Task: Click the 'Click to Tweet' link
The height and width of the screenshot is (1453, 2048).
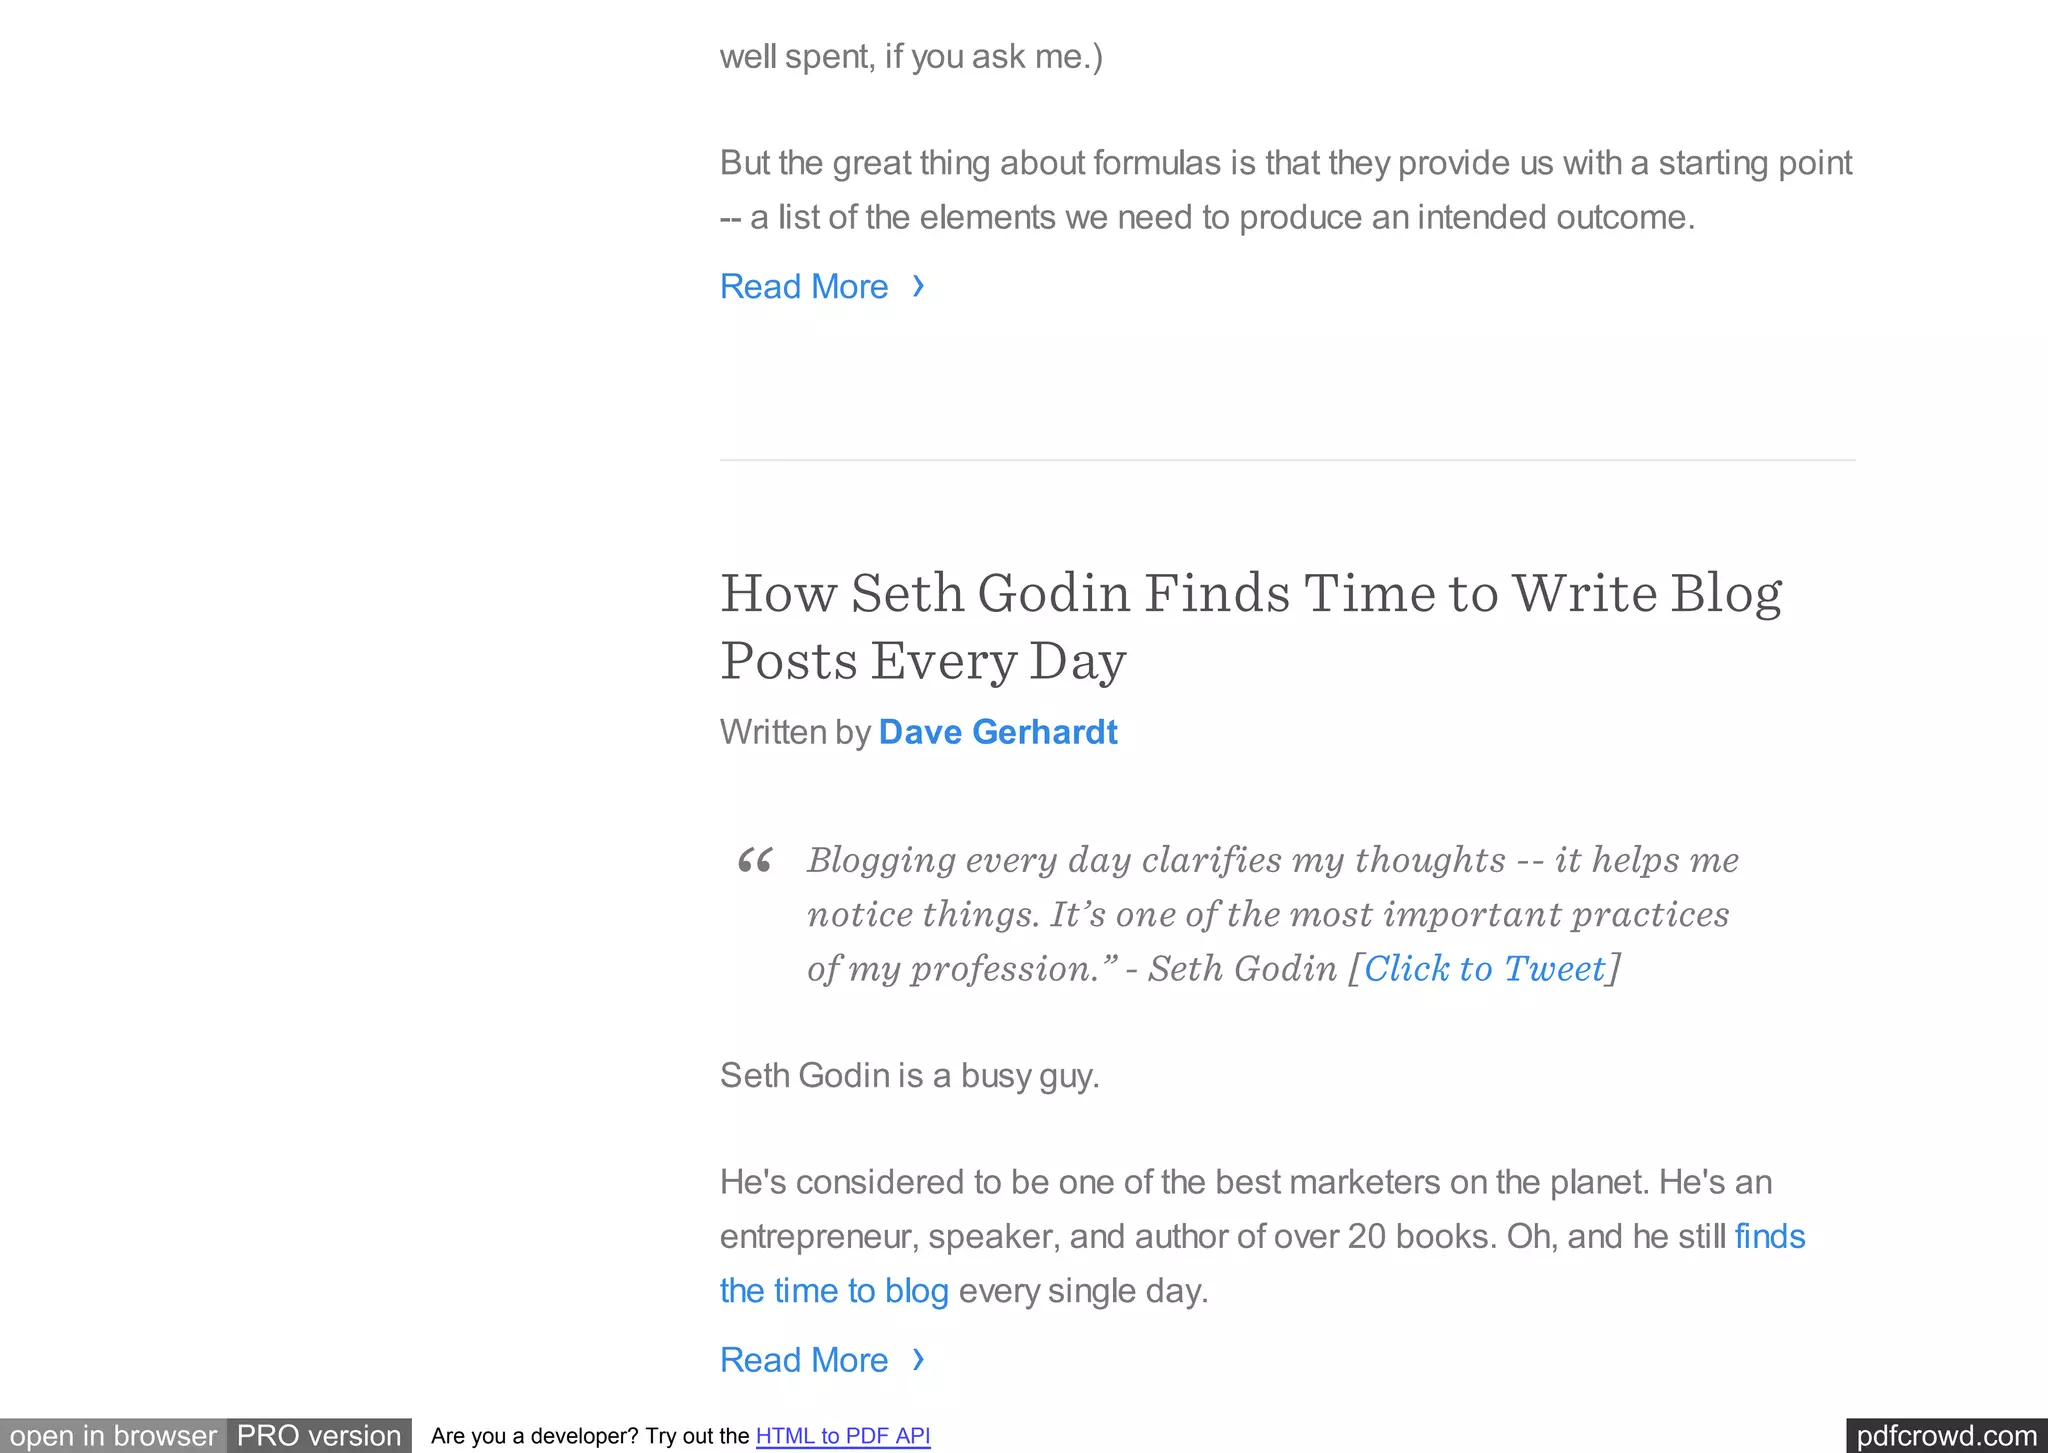Action: [x=1484, y=968]
